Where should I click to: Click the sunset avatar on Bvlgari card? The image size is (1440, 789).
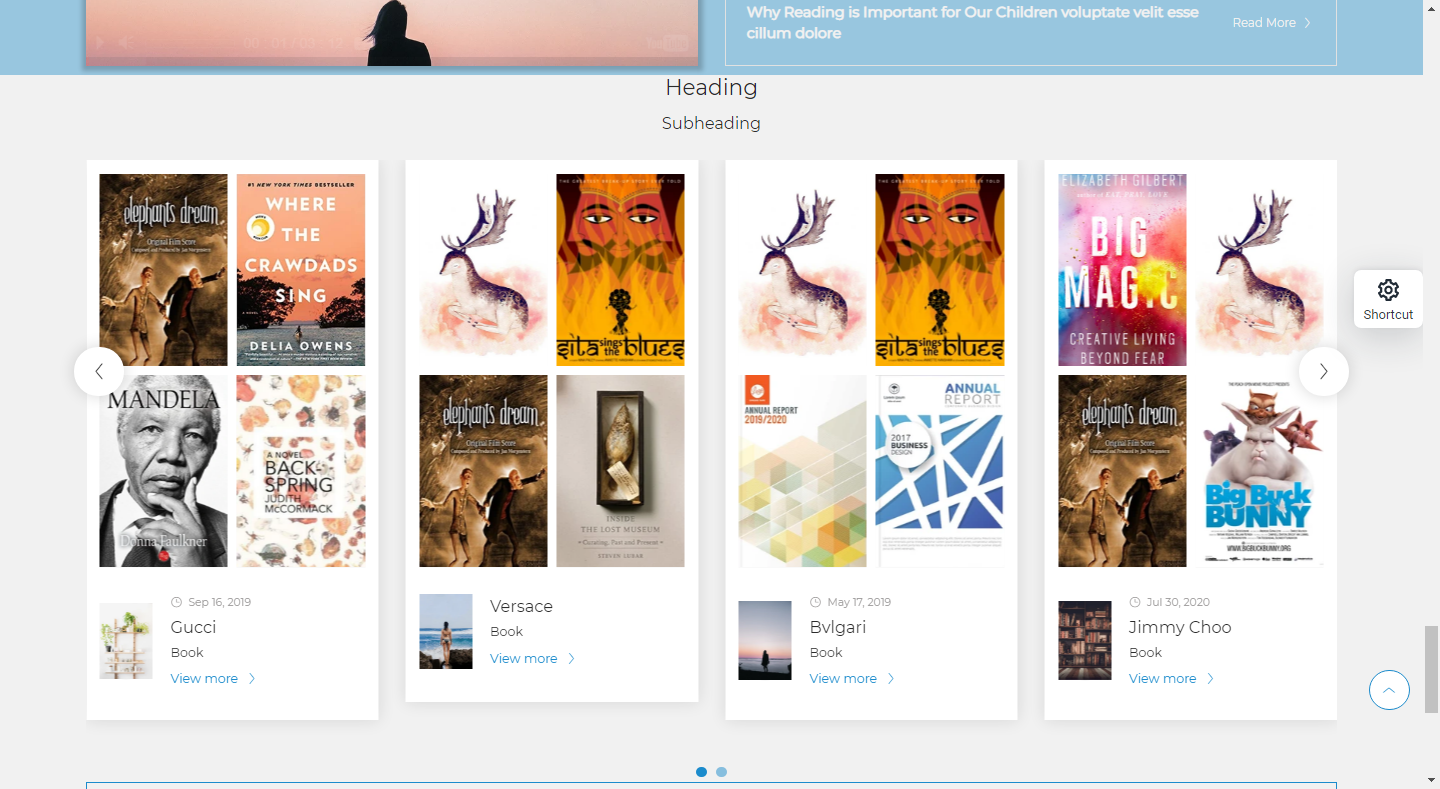point(765,641)
